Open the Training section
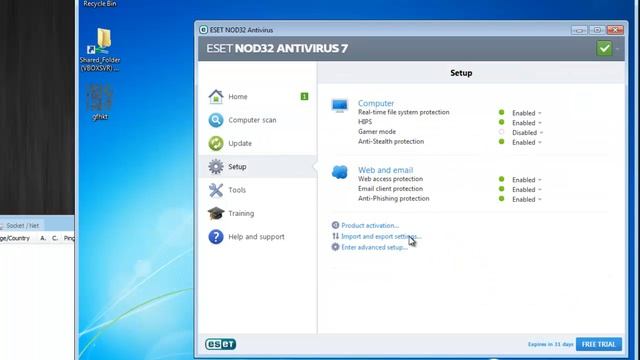Viewport: 640px width, 360px height. point(258,213)
